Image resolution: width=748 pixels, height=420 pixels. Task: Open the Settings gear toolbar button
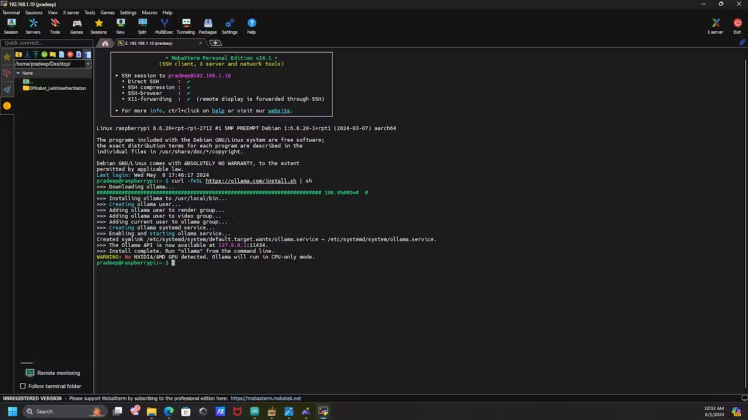229,26
